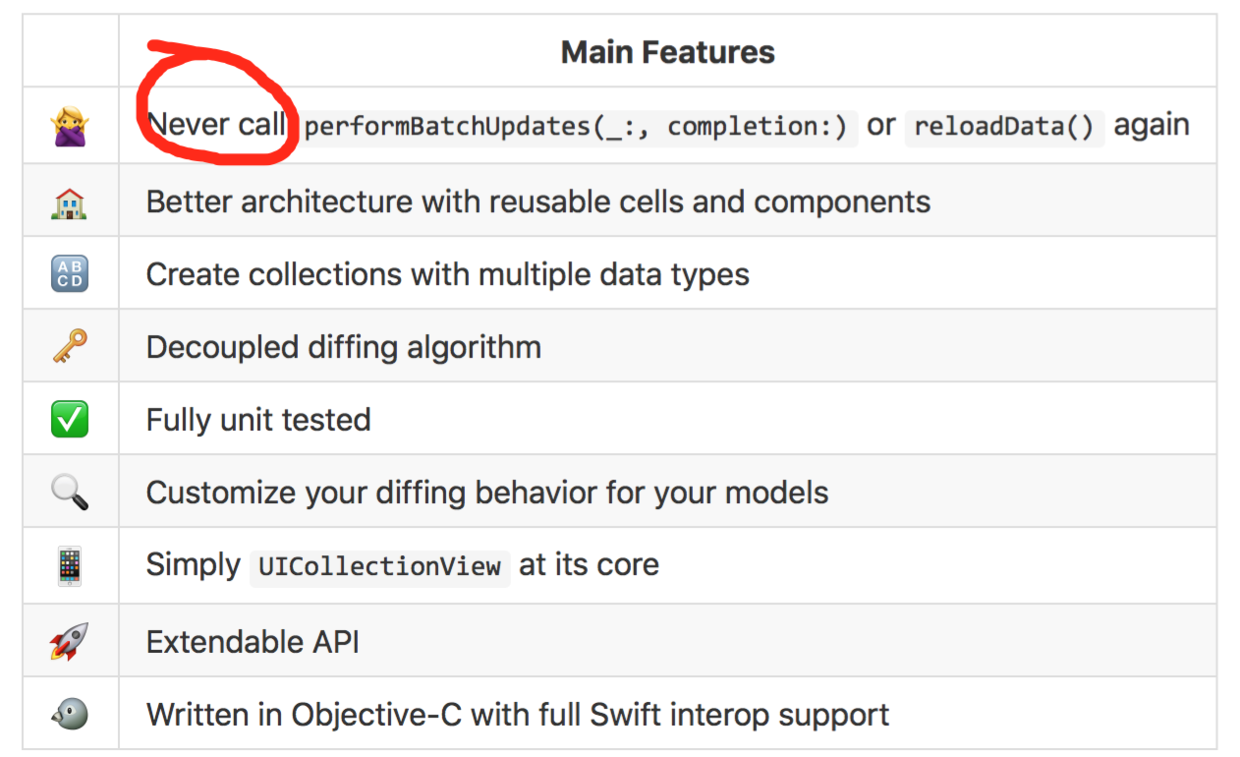Click "Create collections with multiple data types" text
This screenshot has width=1240, height=757.
click(x=447, y=274)
